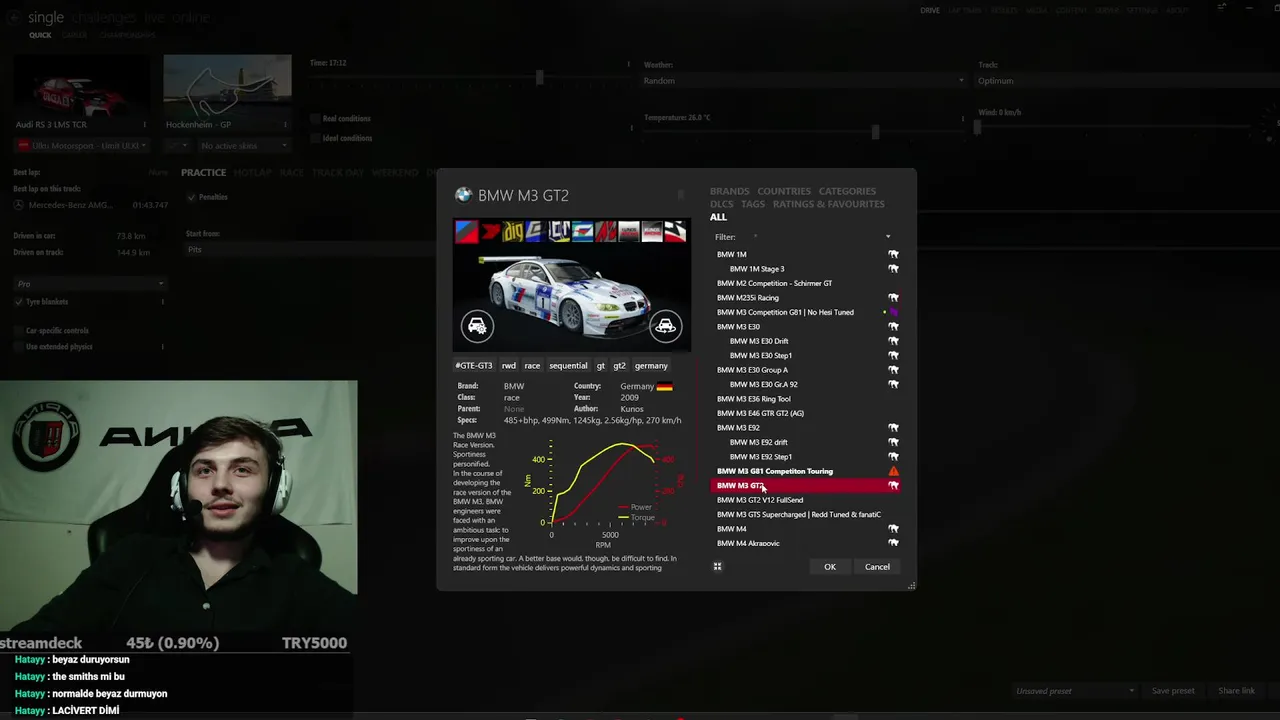Open car setup via the car-gear icon

click(477, 326)
